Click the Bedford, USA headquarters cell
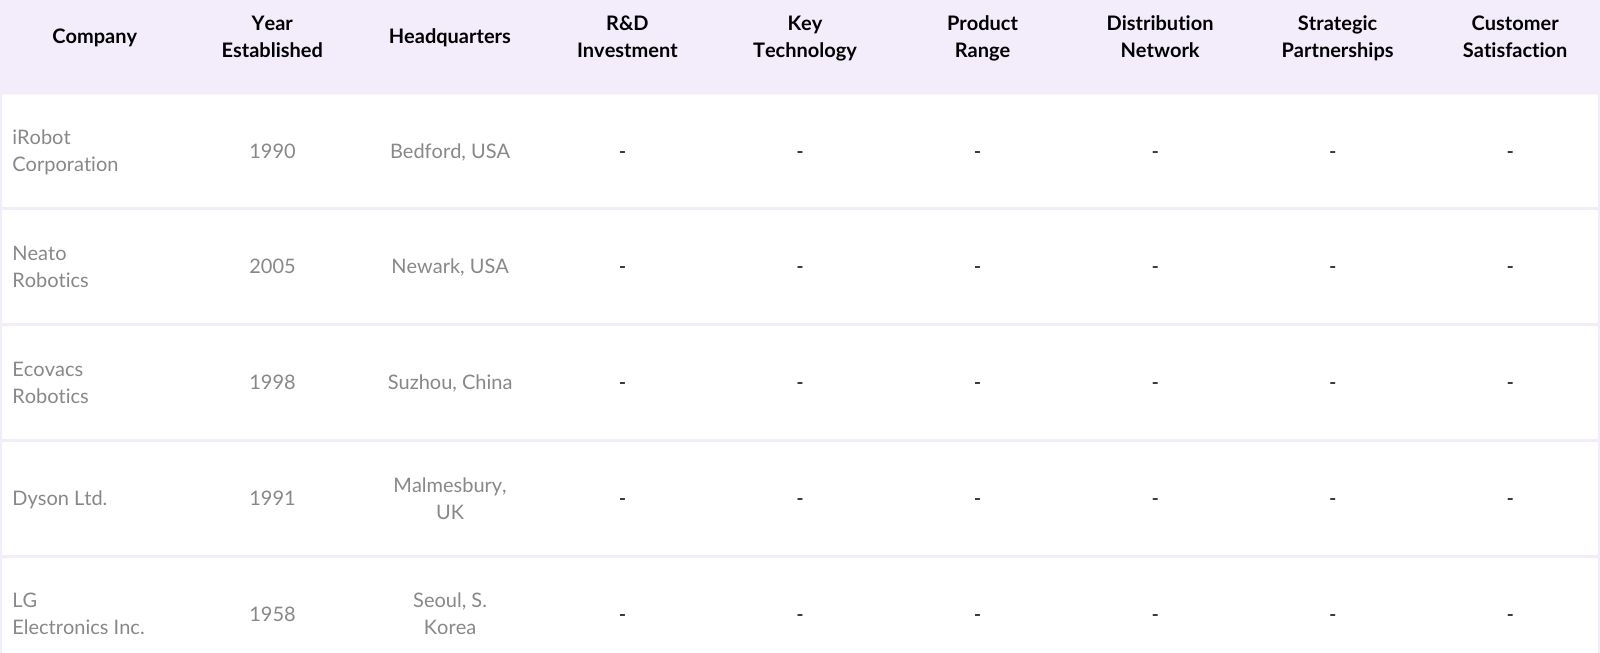 (x=450, y=151)
